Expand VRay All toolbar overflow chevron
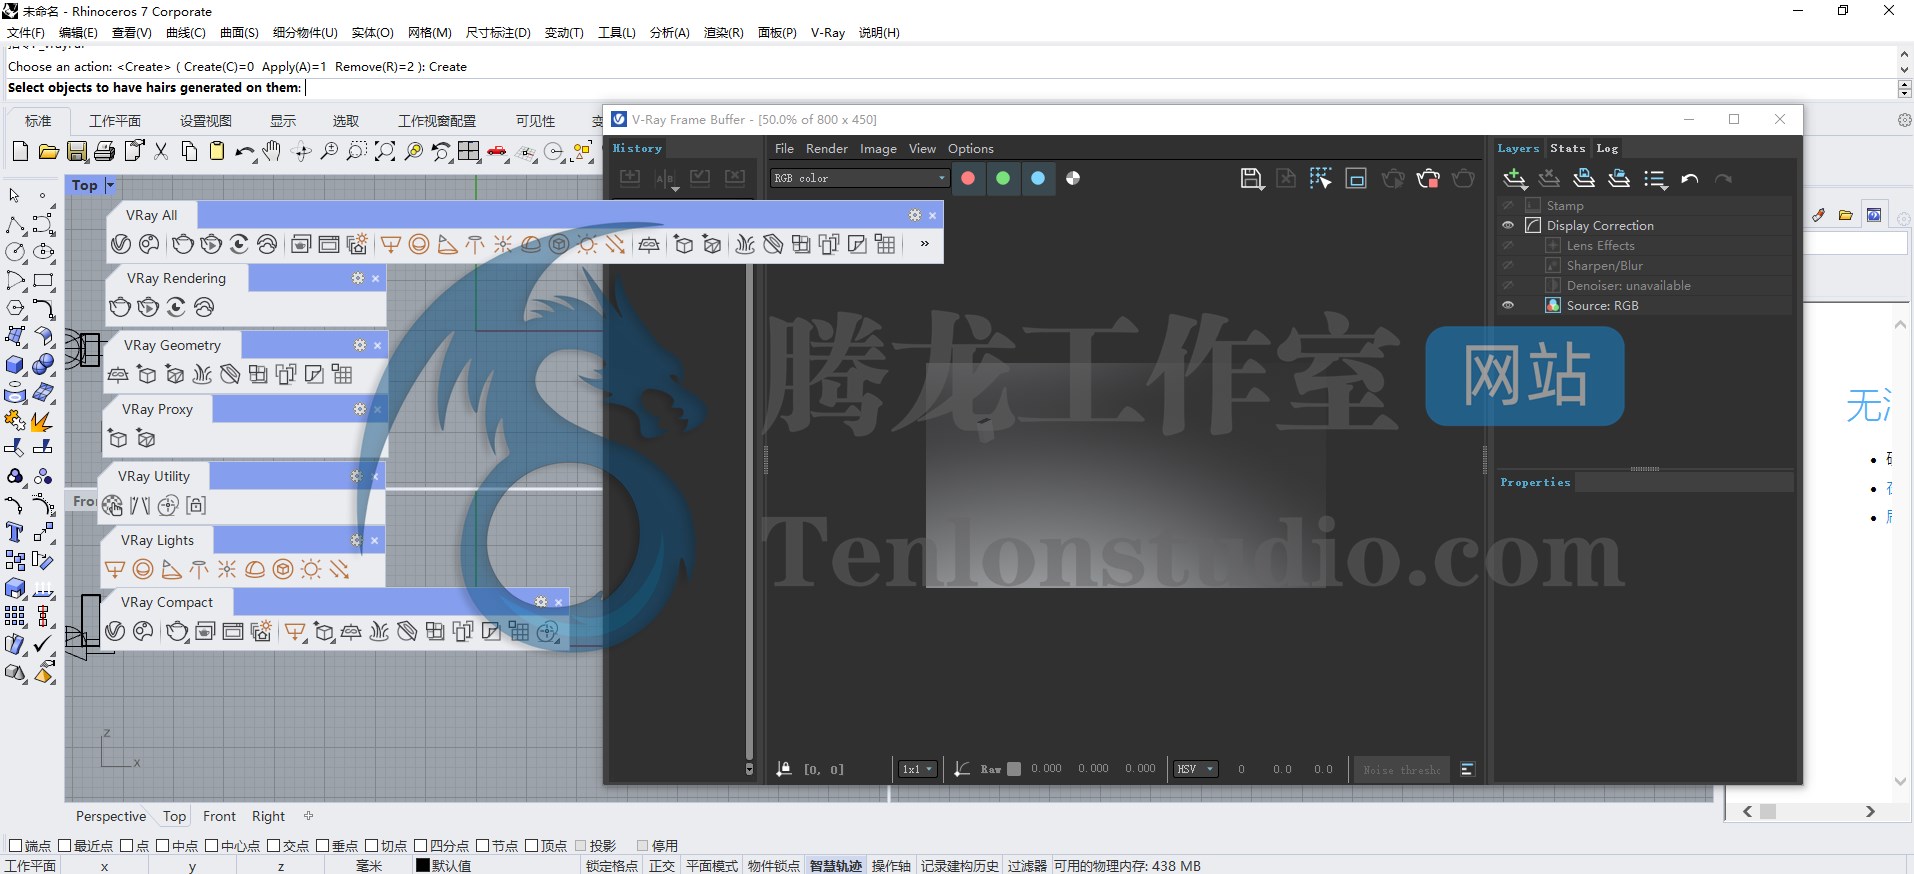Image resolution: width=1914 pixels, height=874 pixels. tap(925, 243)
